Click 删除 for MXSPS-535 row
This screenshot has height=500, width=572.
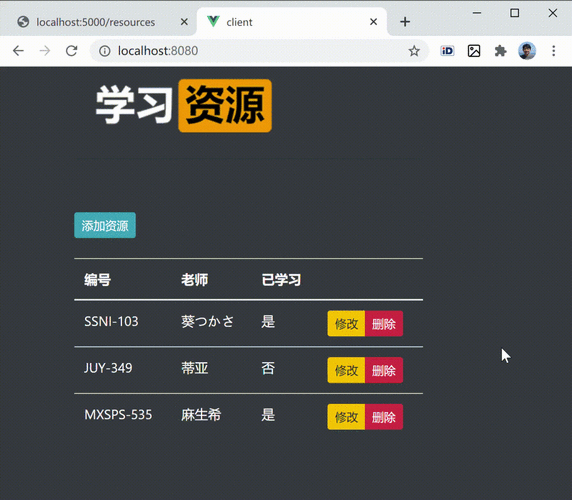[384, 417]
